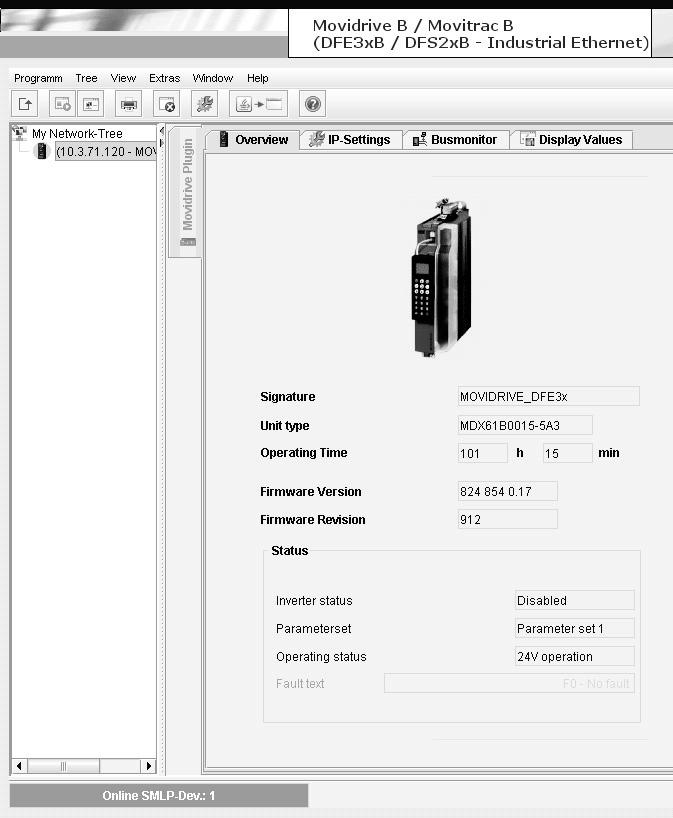The width and height of the screenshot is (673, 818).
Task: Click the help question mark icon
Action: tap(313, 104)
